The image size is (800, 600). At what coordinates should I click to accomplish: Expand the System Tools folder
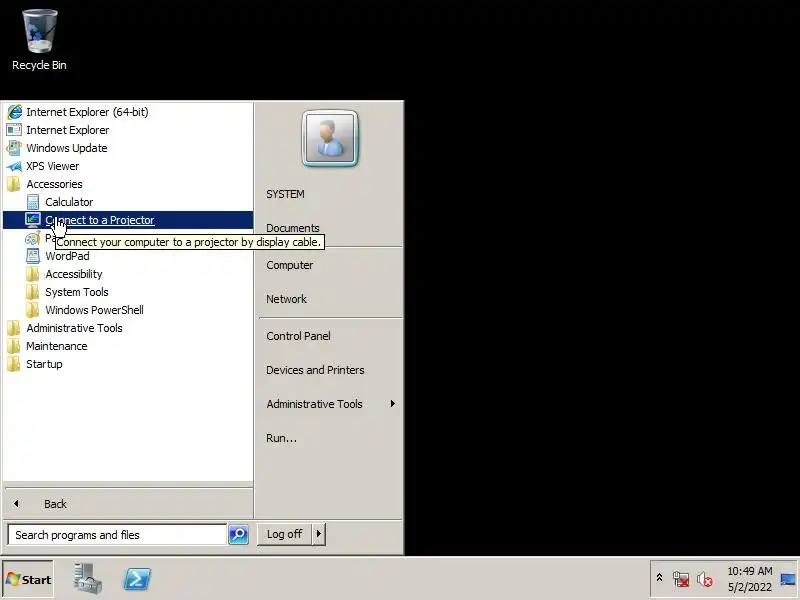point(128,292)
